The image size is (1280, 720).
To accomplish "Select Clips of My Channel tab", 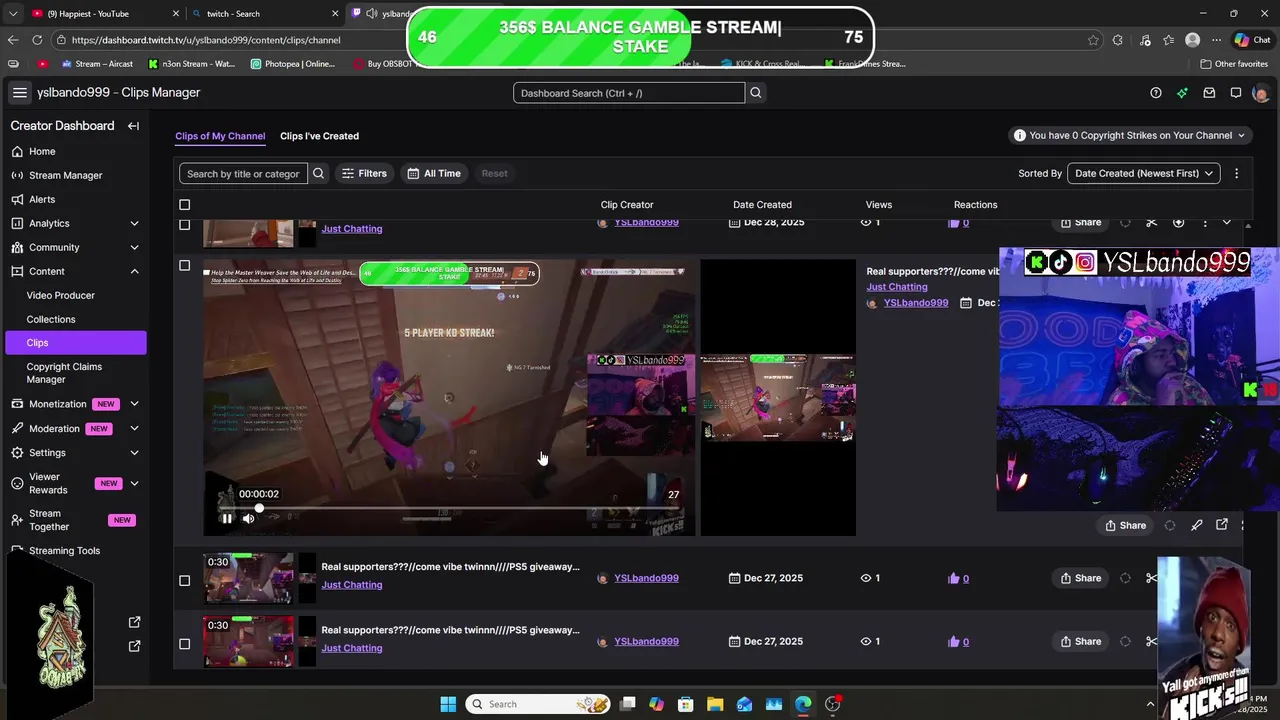I will pyautogui.click(x=220, y=136).
